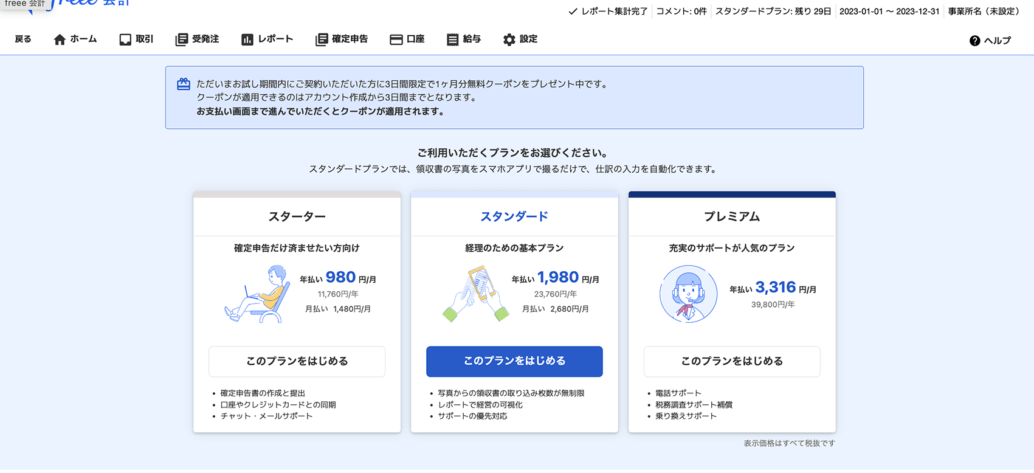Open the 口座 menu
The height and width of the screenshot is (473, 1034).
(407, 40)
